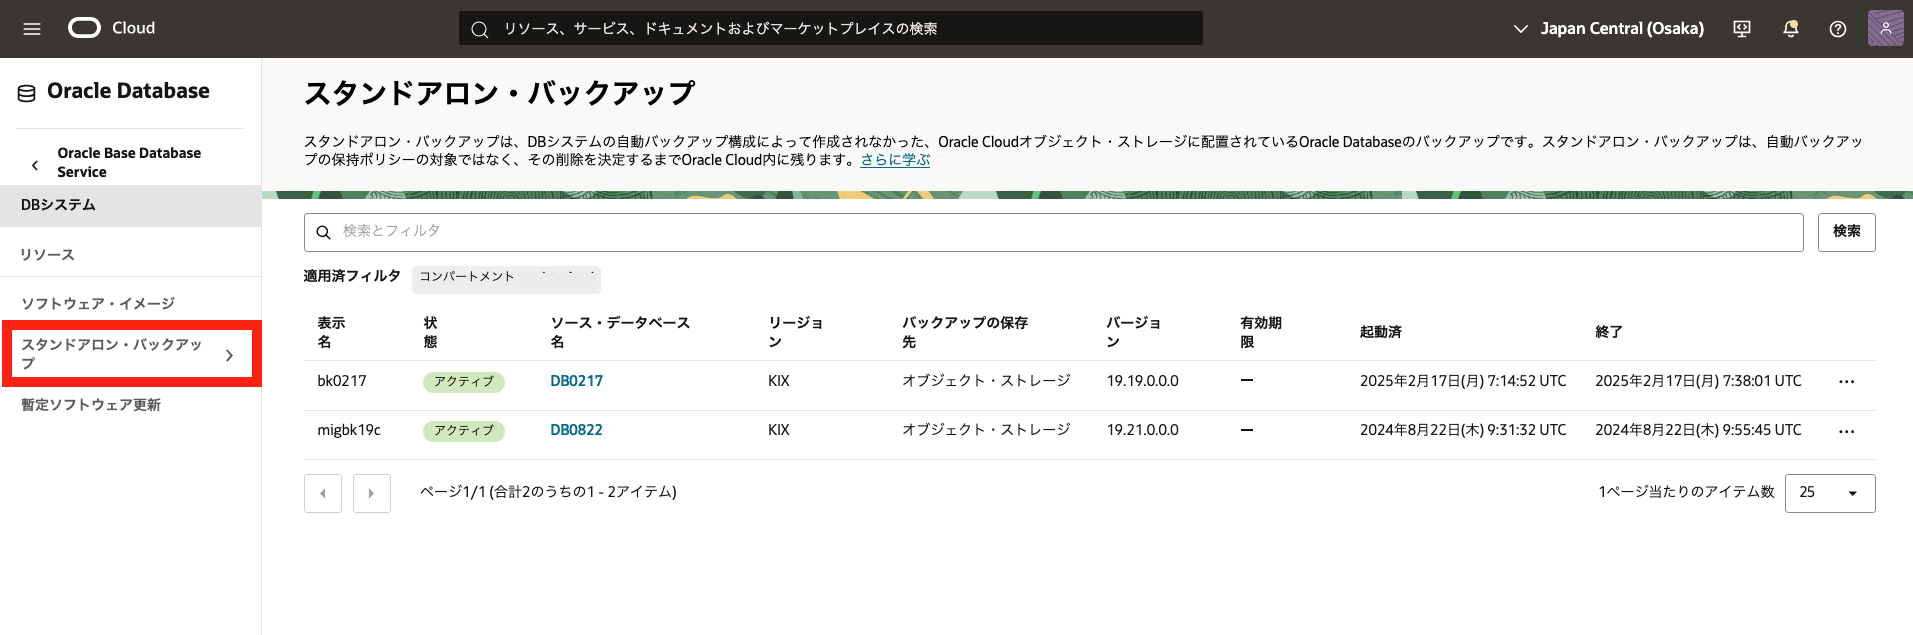1913x635 pixels.
Task: Open actions menu for migbk19c row
Action: (x=1846, y=431)
